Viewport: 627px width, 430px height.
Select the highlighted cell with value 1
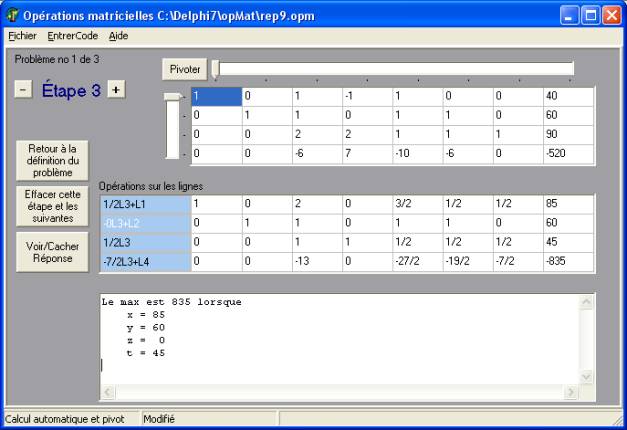click(217, 96)
